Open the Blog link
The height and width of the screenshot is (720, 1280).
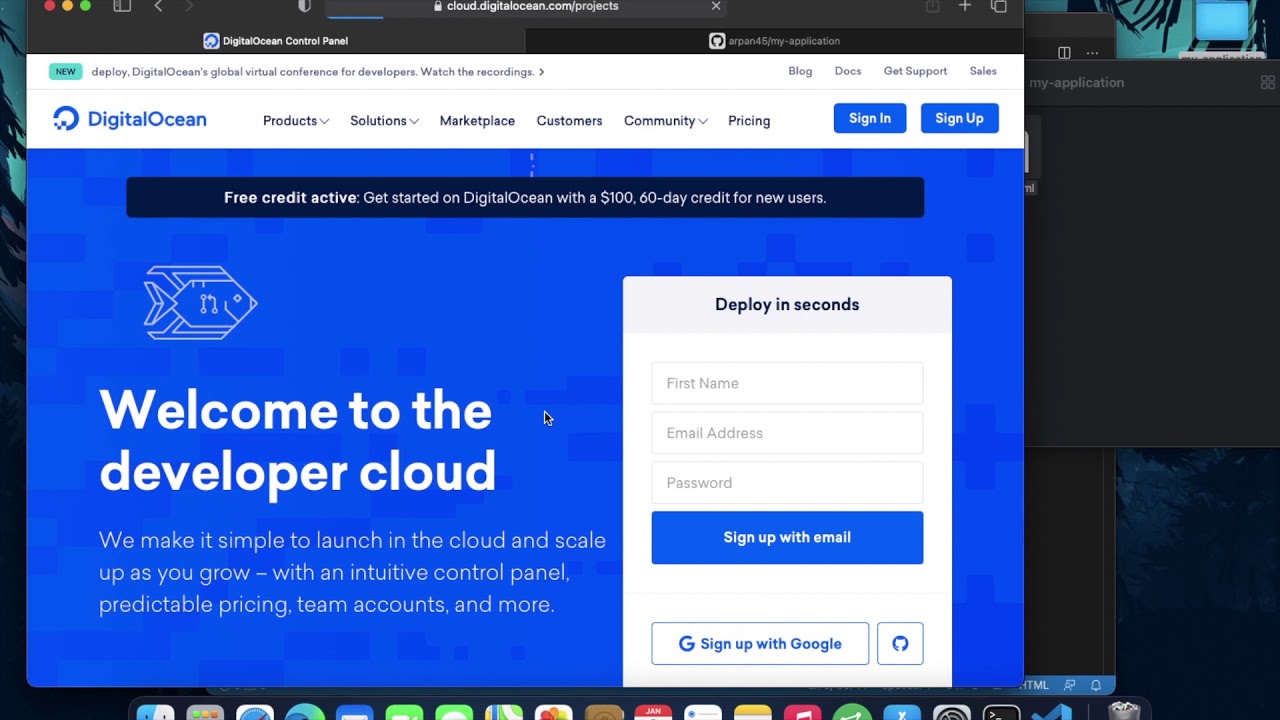point(800,71)
